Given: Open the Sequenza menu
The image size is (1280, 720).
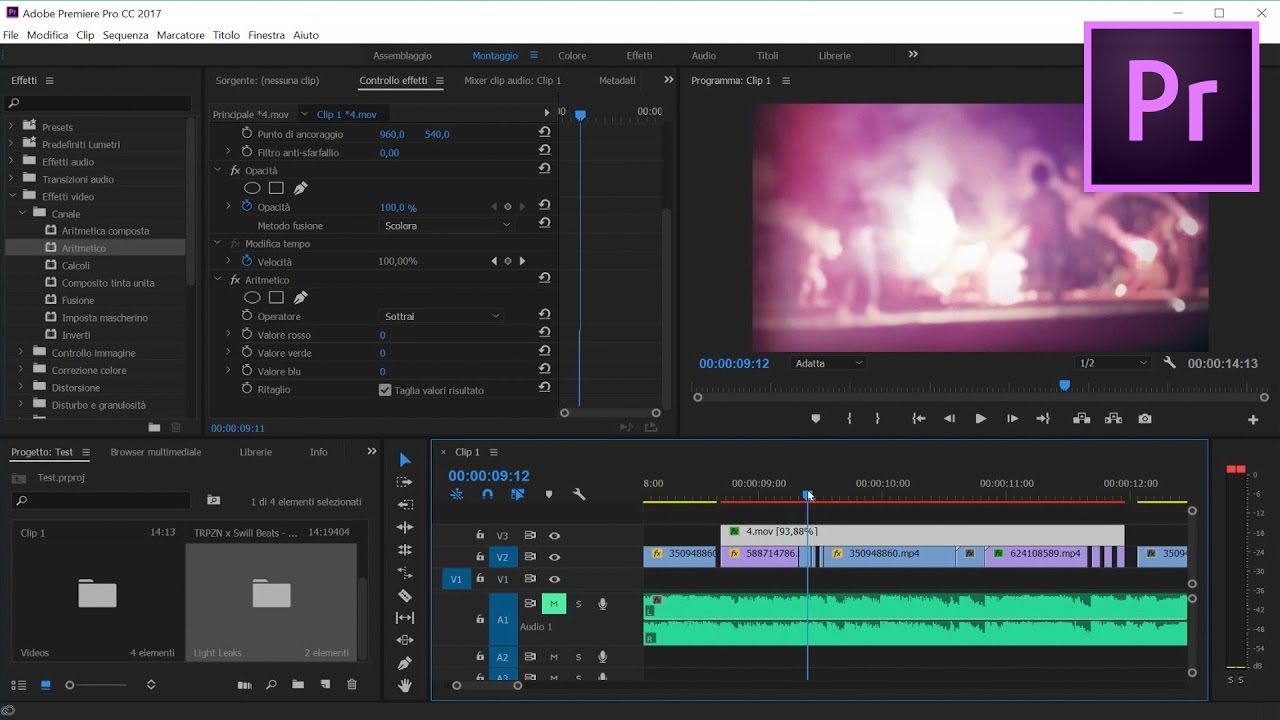Looking at the screenshot, I should click(125, 35).
